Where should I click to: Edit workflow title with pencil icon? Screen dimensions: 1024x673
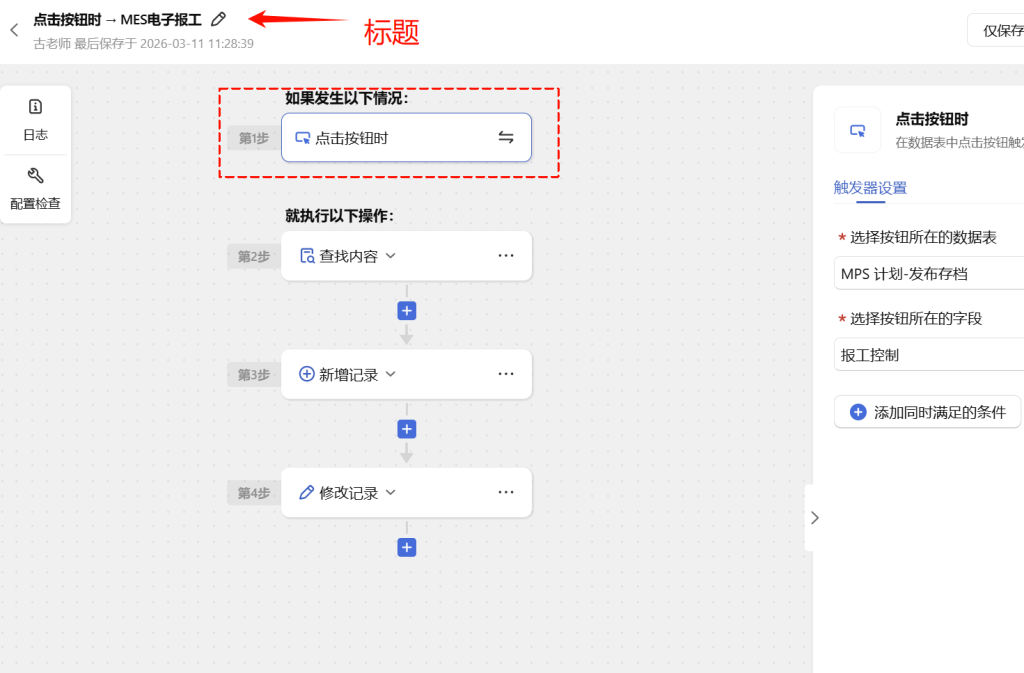click(219, 20)
